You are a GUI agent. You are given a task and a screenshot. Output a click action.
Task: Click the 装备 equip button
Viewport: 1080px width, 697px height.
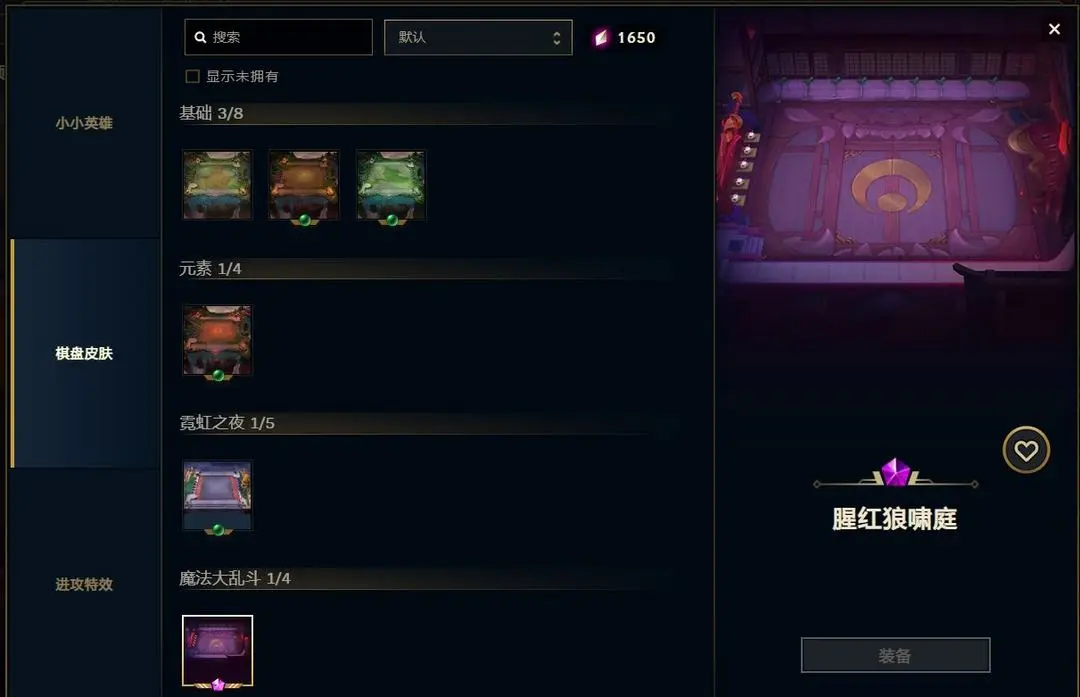pos(895,655)
